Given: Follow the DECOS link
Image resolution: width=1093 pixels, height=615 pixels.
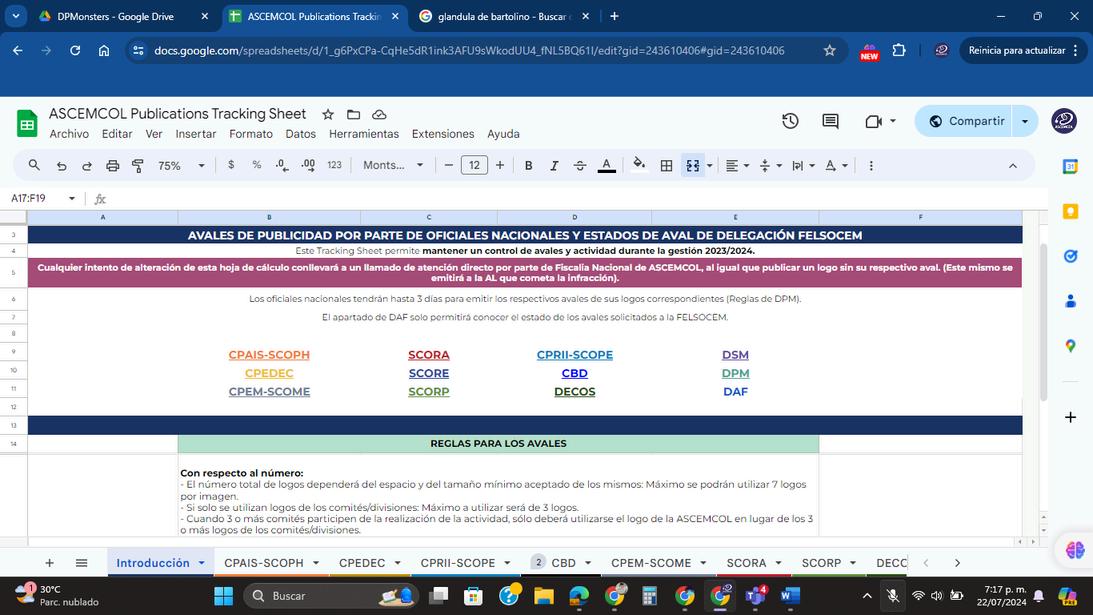Looking at the screenshot, I should point(574,392).
